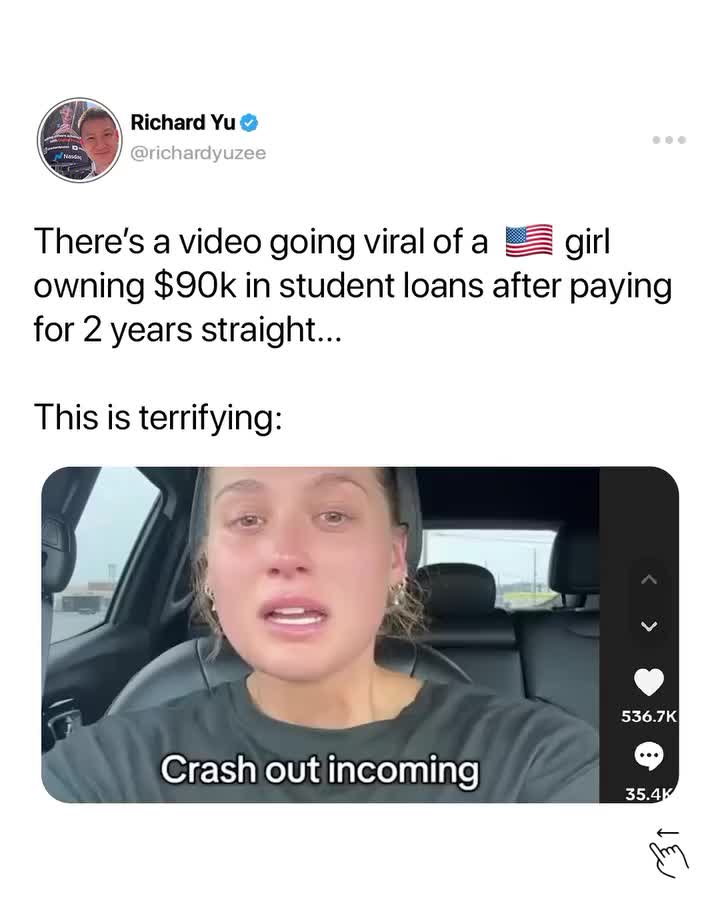Open comments via speech bubble icon
The image size is (720, 900).
click(x=649, y=756)
